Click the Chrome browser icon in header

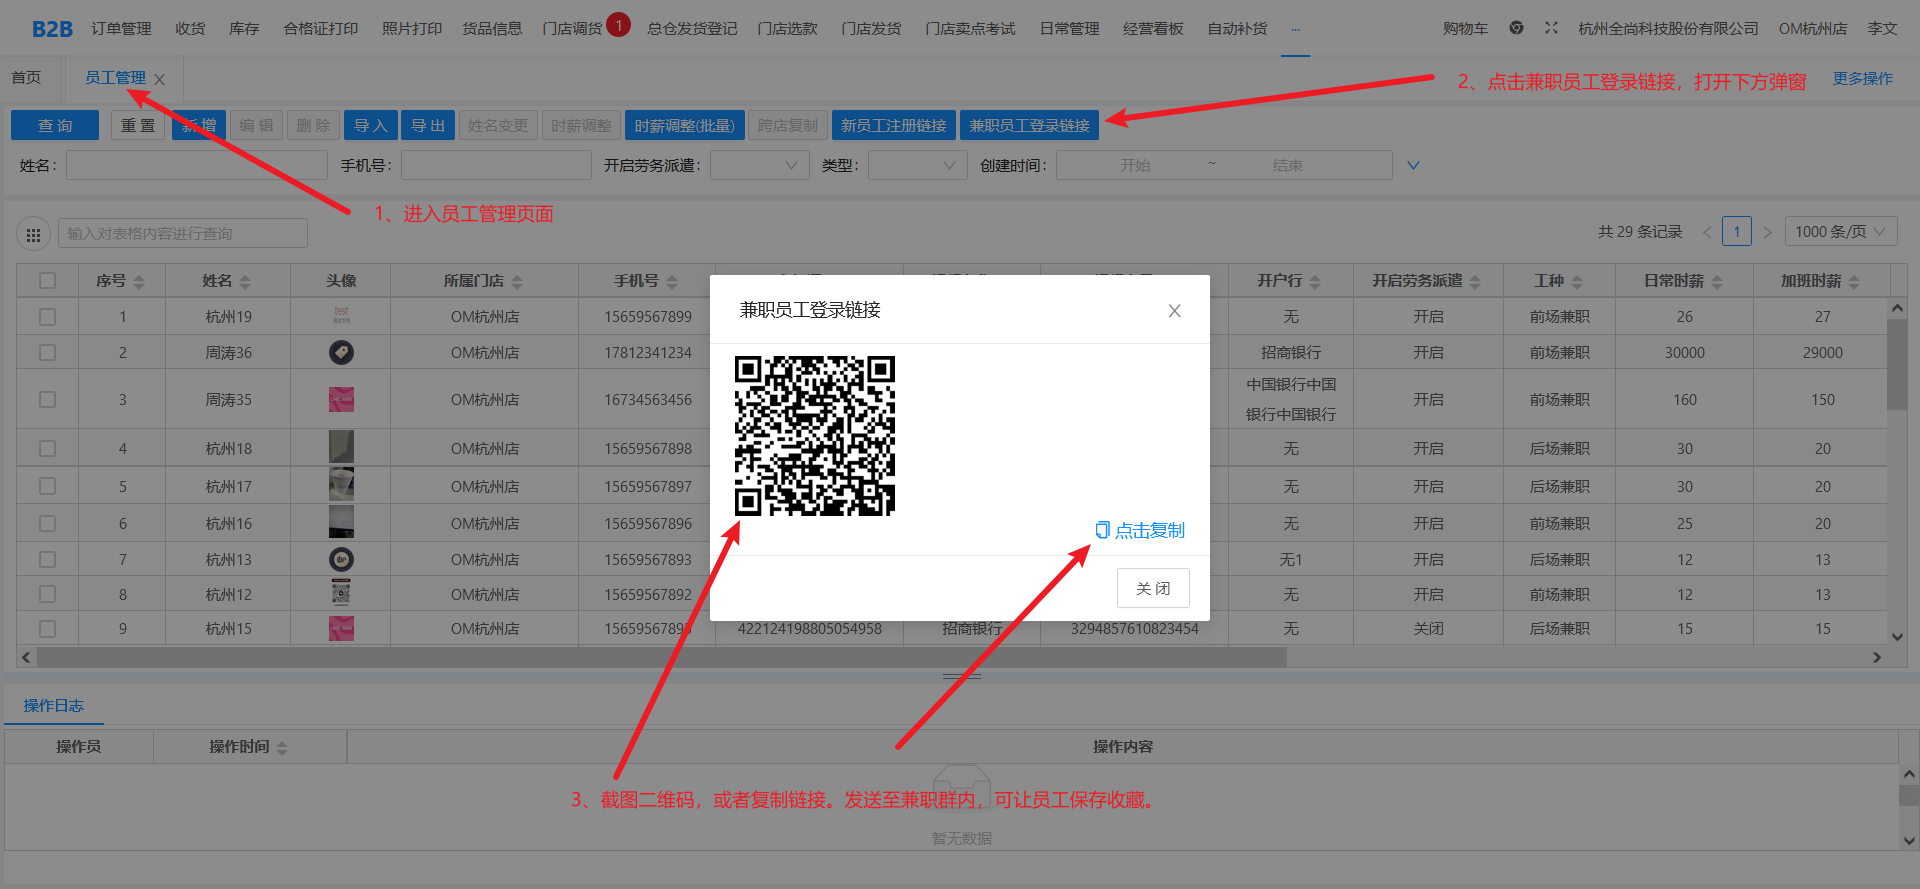click(x=1516, y=28)
